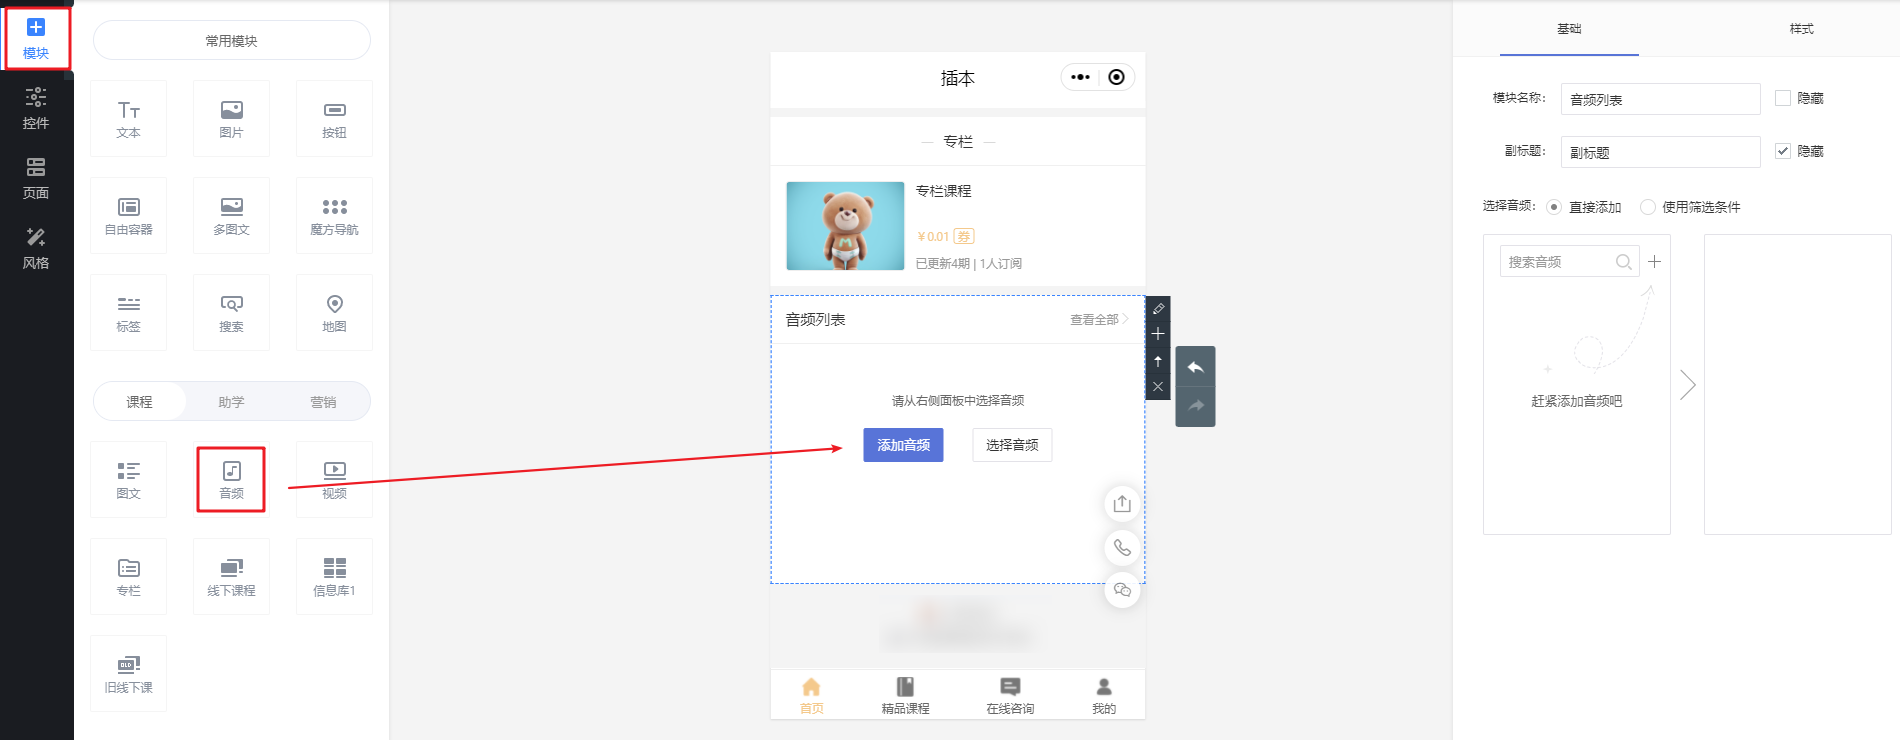This screenshot has height=740, width=1900.
Task: Go to 精品课程 in bottom navigation
Action: (905, 696)
